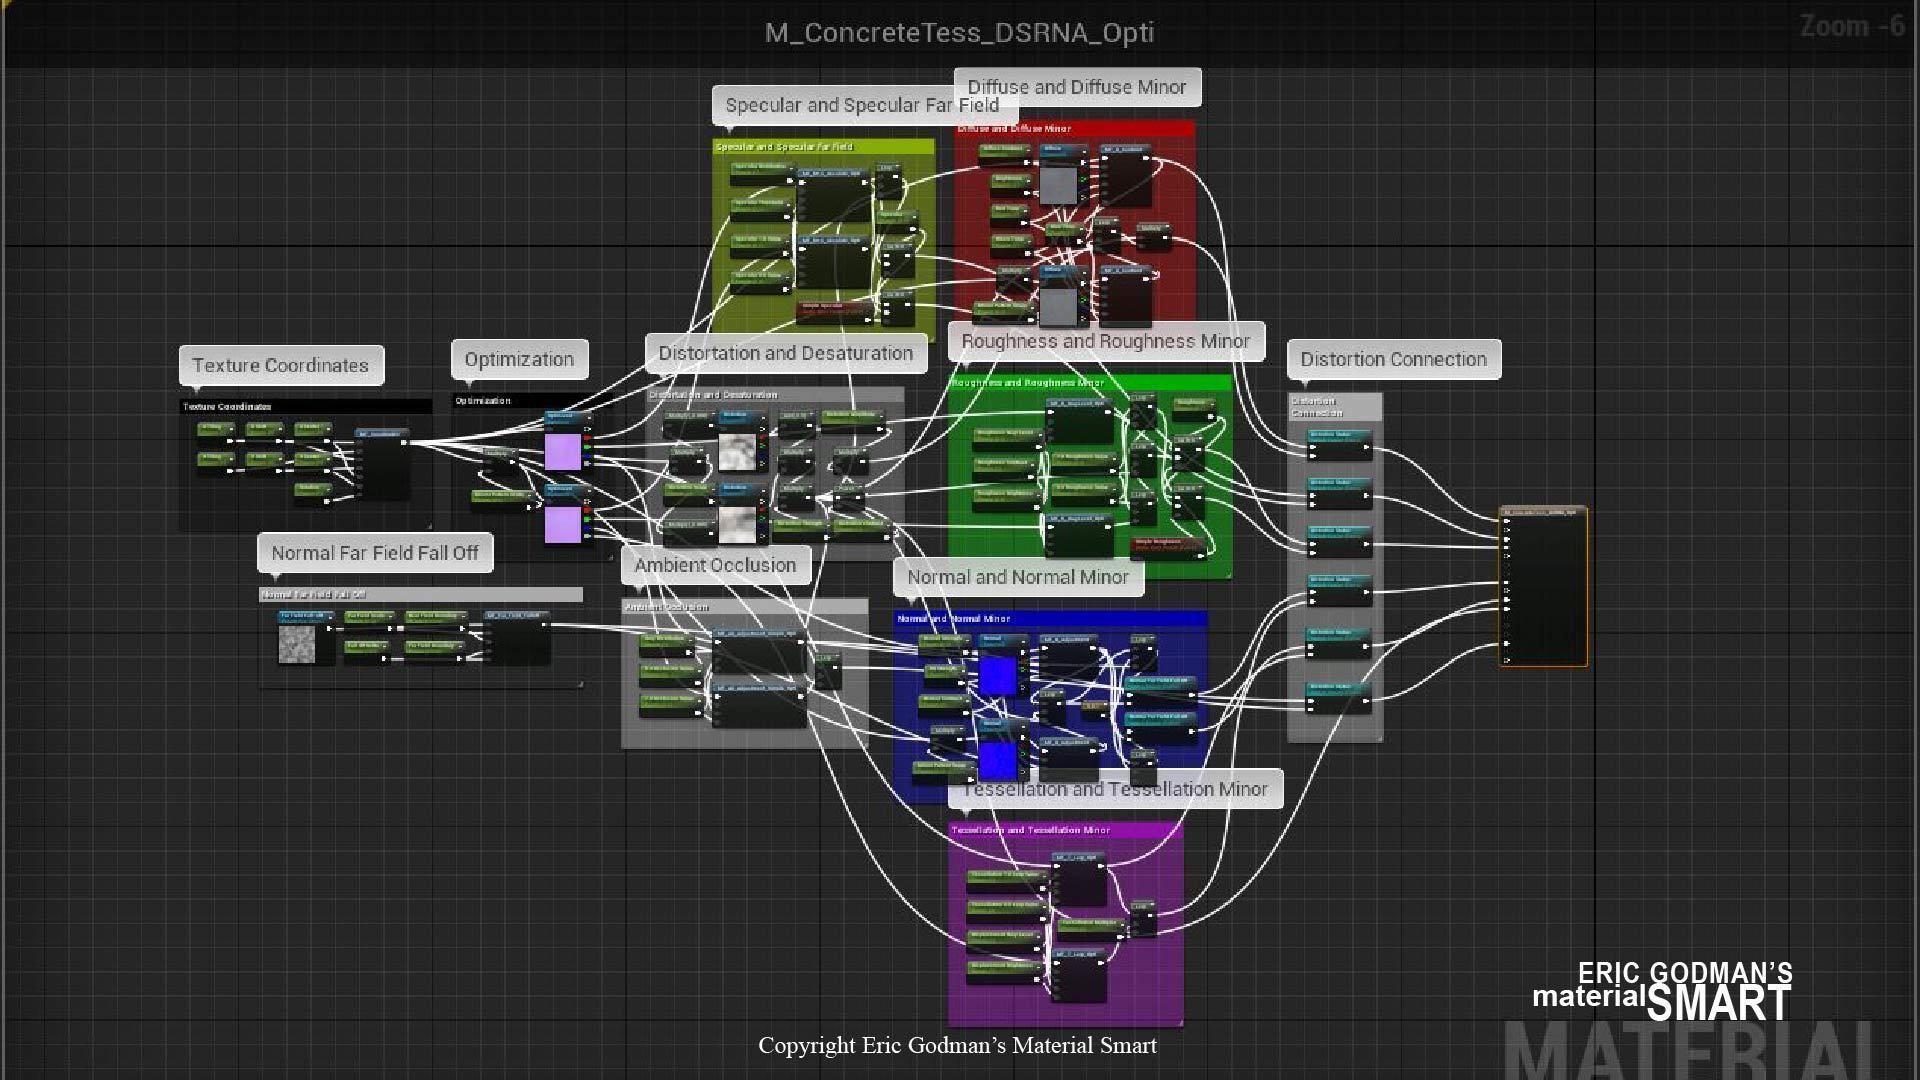Image resolution: width=1920 pixels, height=1080 pixels.
Task: Select the top purple texture preview in Optimization
Action: point(562,451)
